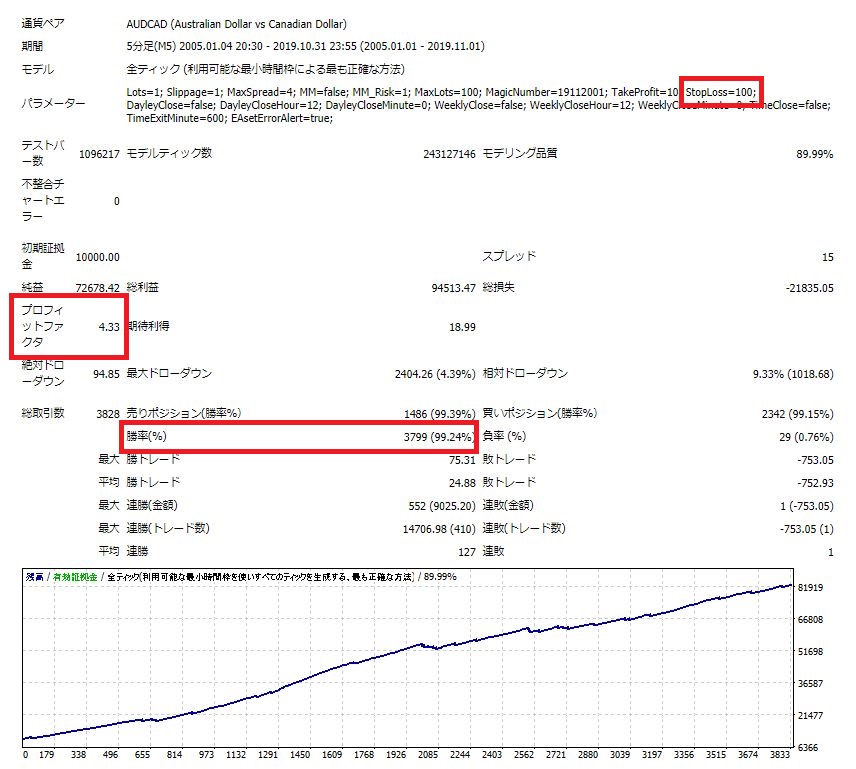
Task: Click the modelling quality value 89.99%
Action: [x=815, y=154]
